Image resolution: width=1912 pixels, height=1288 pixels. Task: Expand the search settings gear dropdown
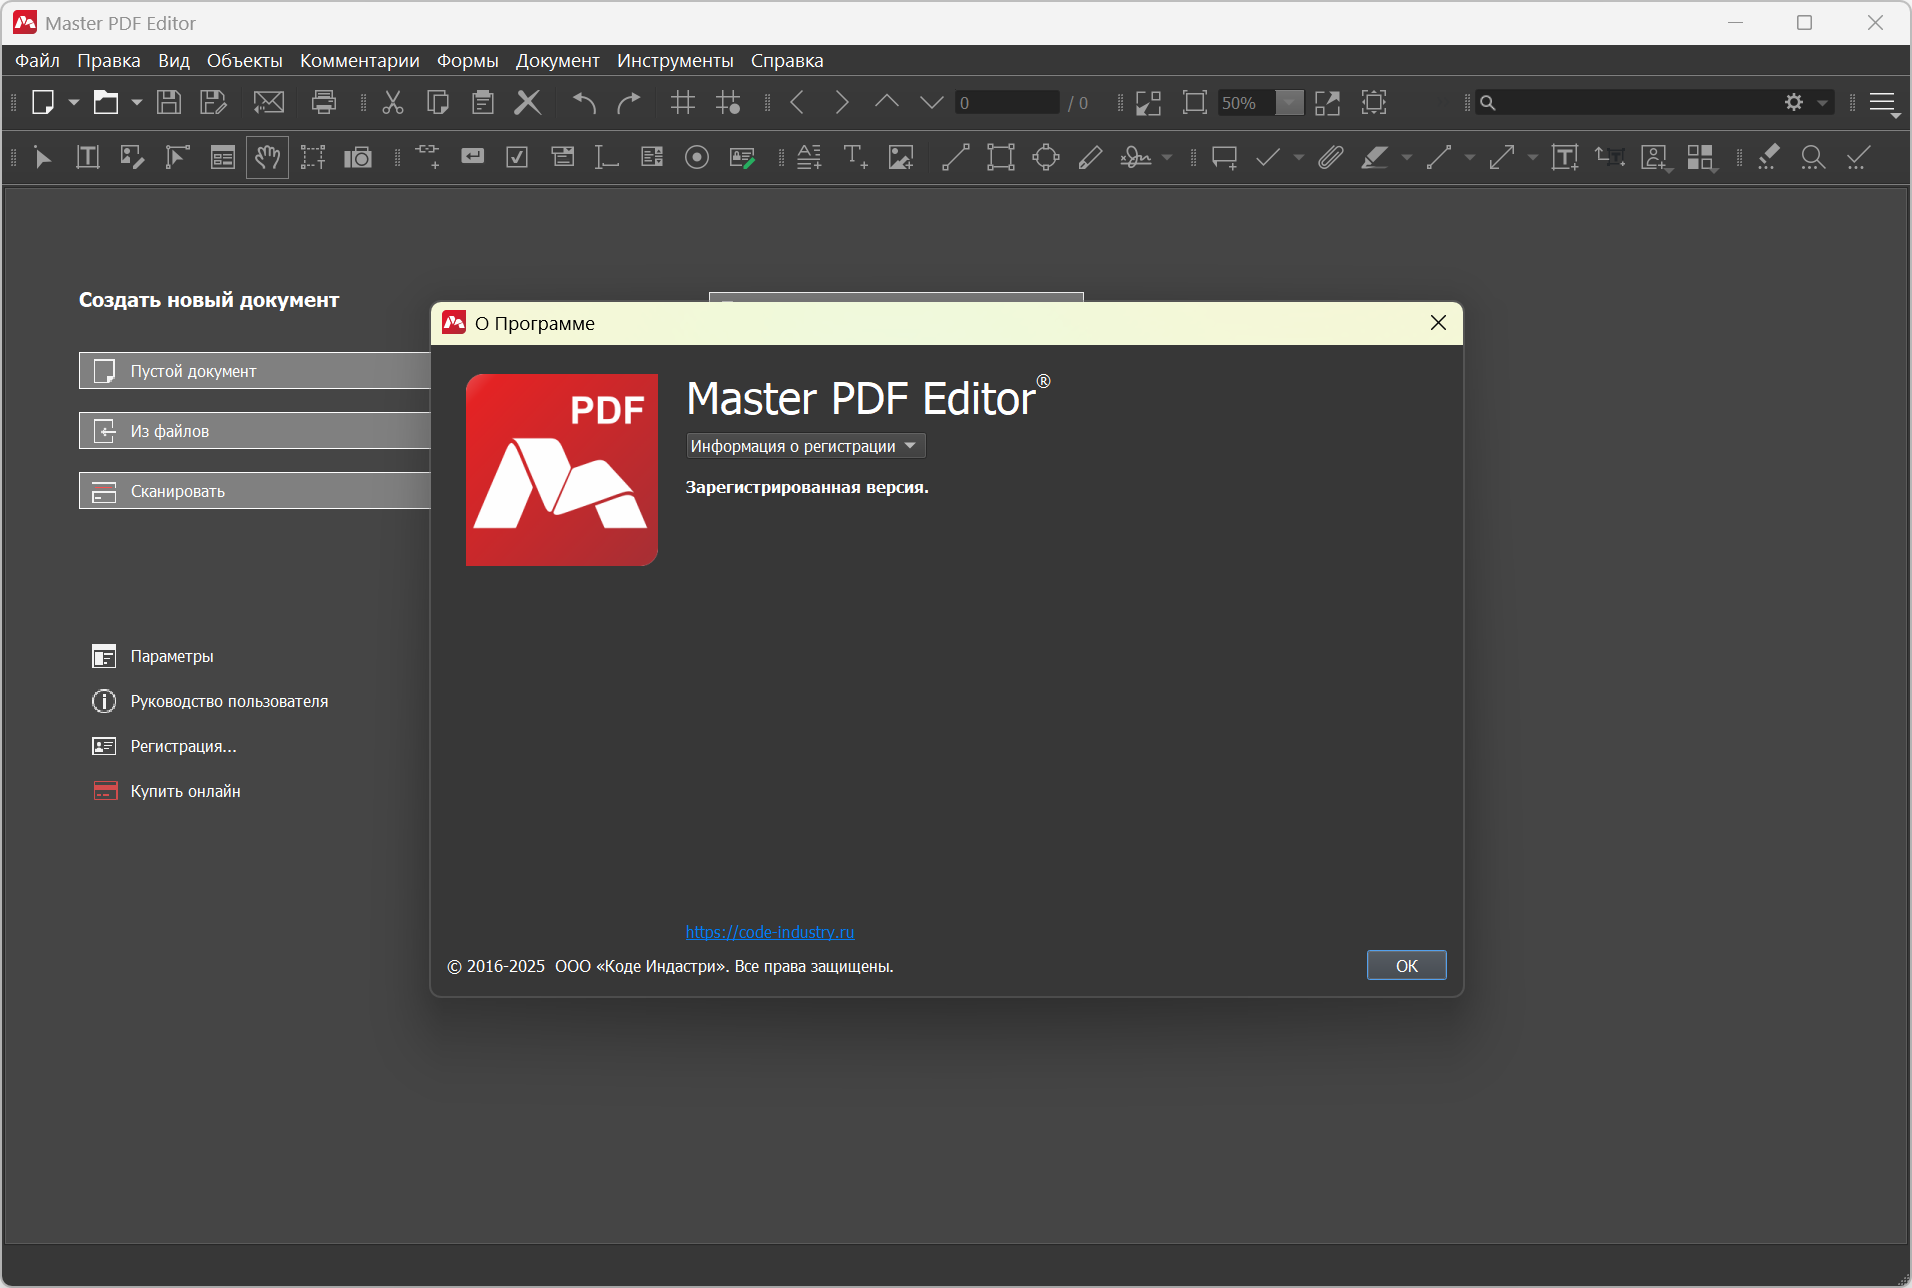tap(1805, 102)
